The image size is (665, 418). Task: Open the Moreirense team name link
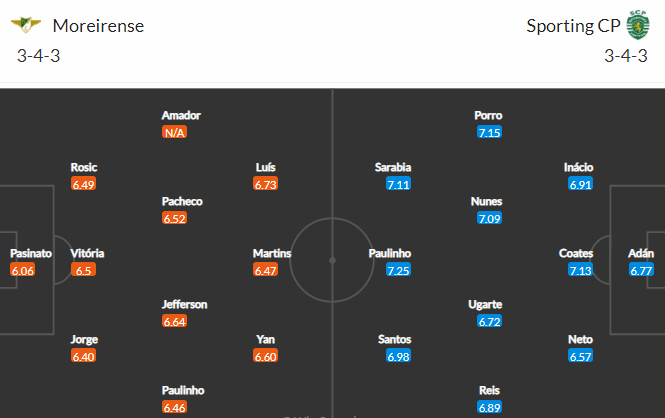pos(98,26)
